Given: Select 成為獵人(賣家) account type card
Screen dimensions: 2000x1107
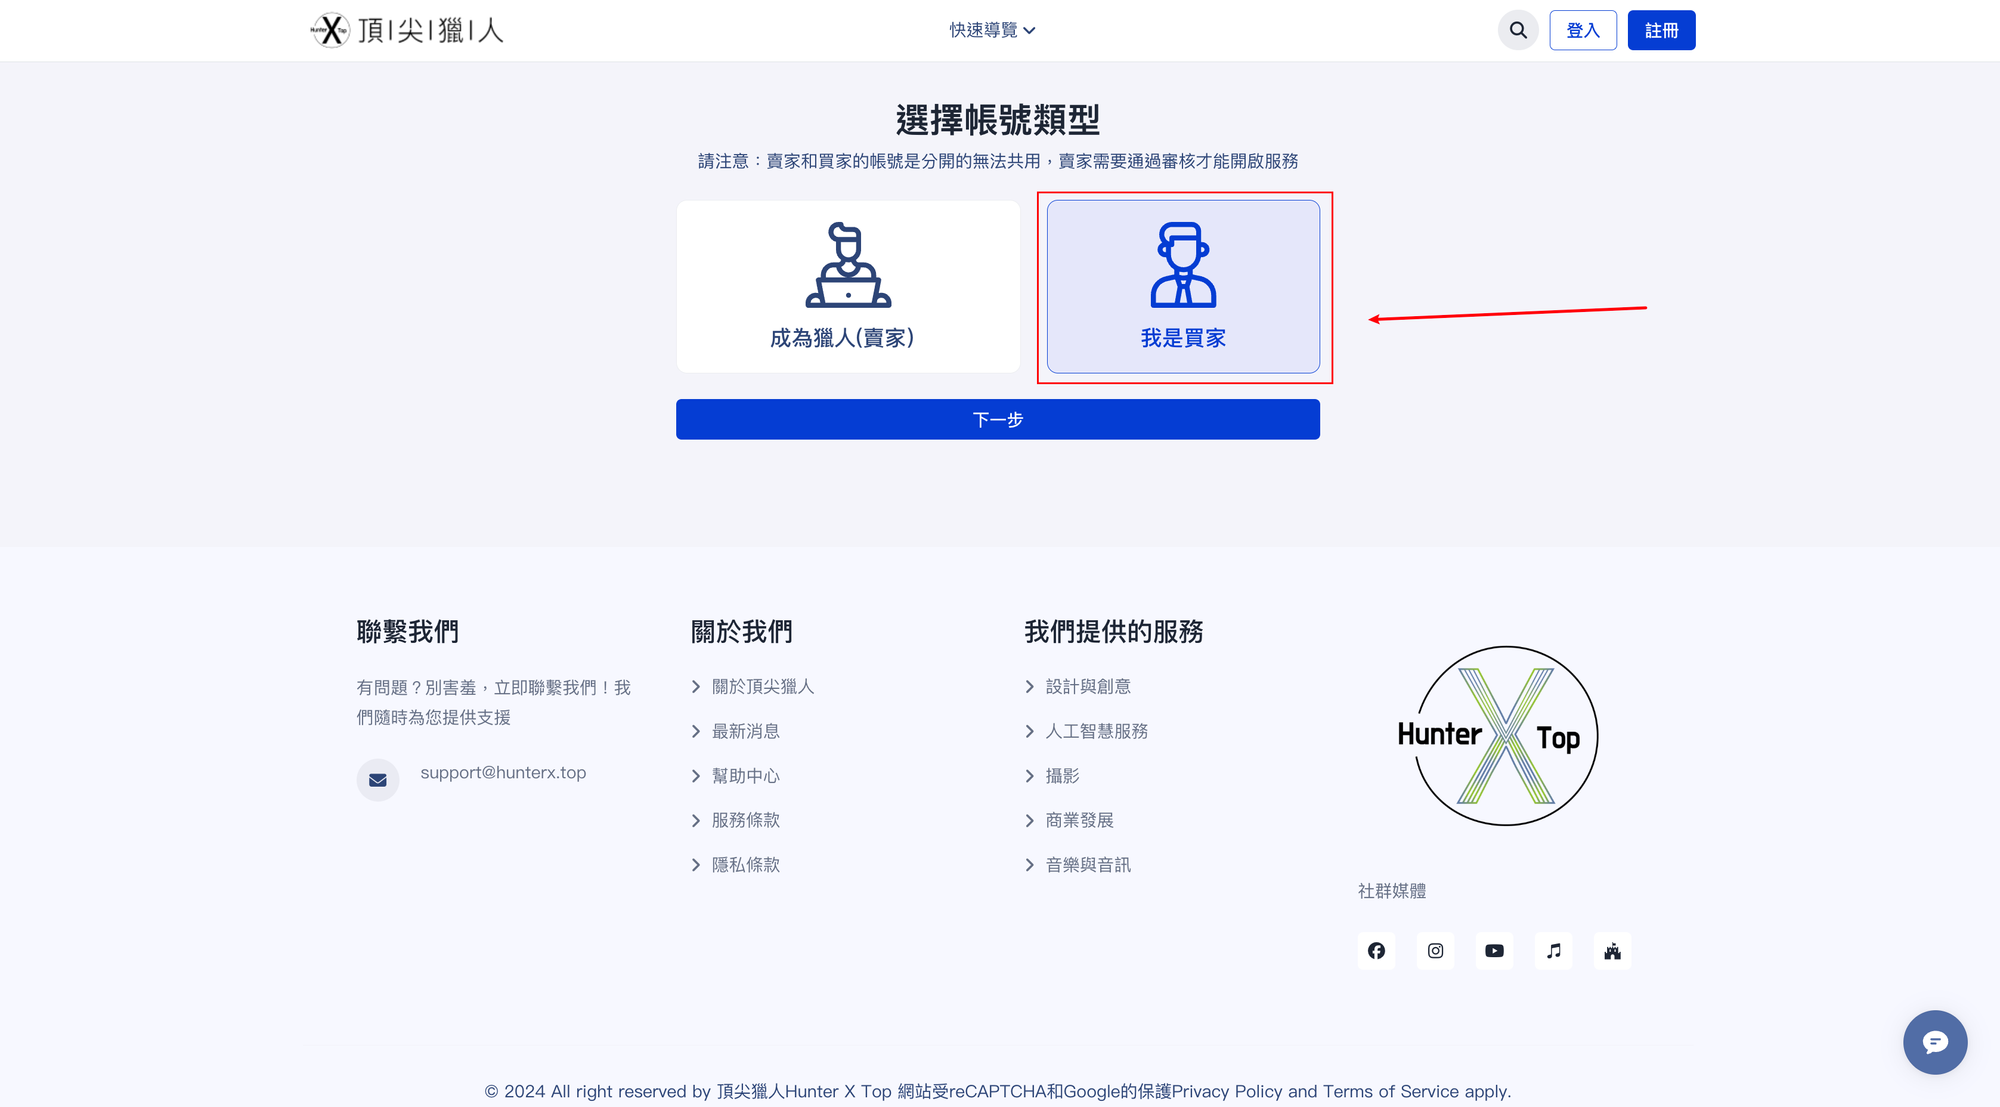Looking at the screenshot, I should (848, 287).
